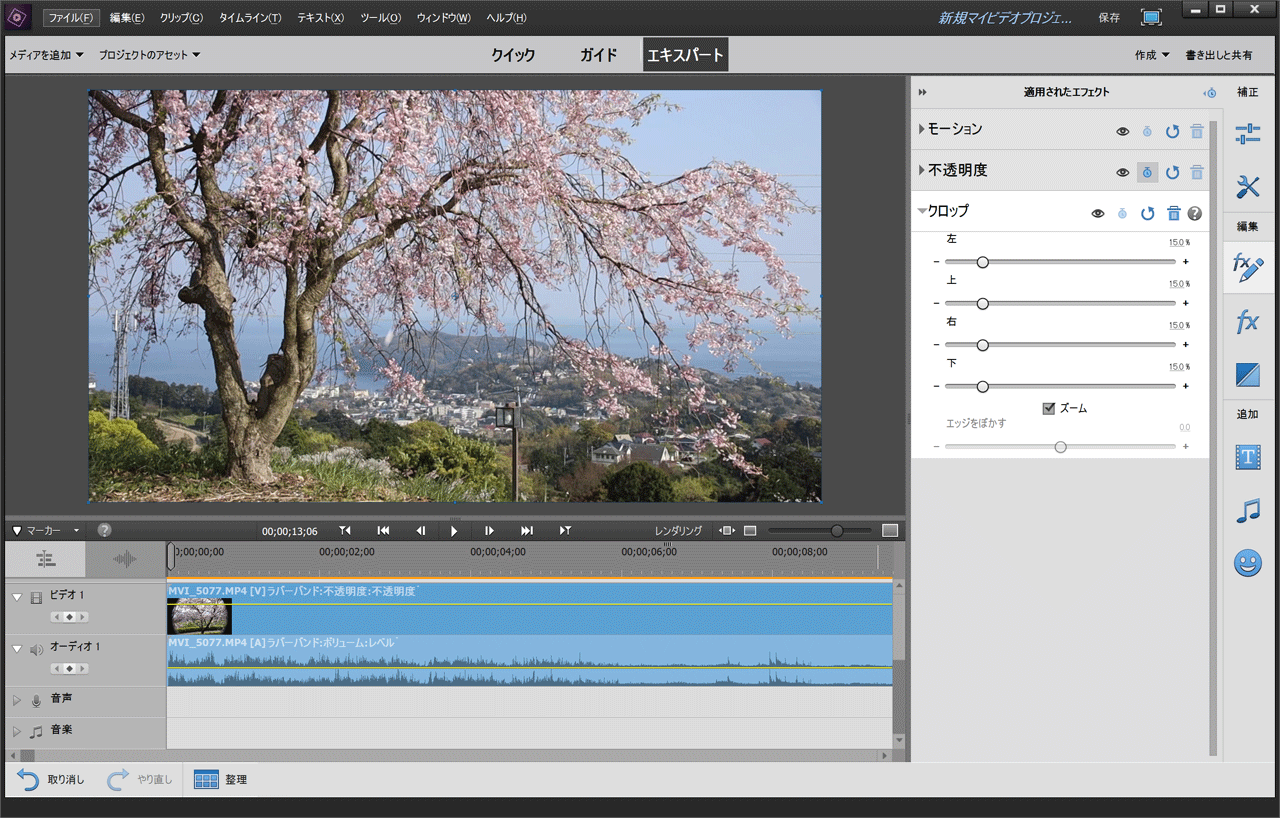Click the fit-to-visible-timeline icon

point(728,530)
